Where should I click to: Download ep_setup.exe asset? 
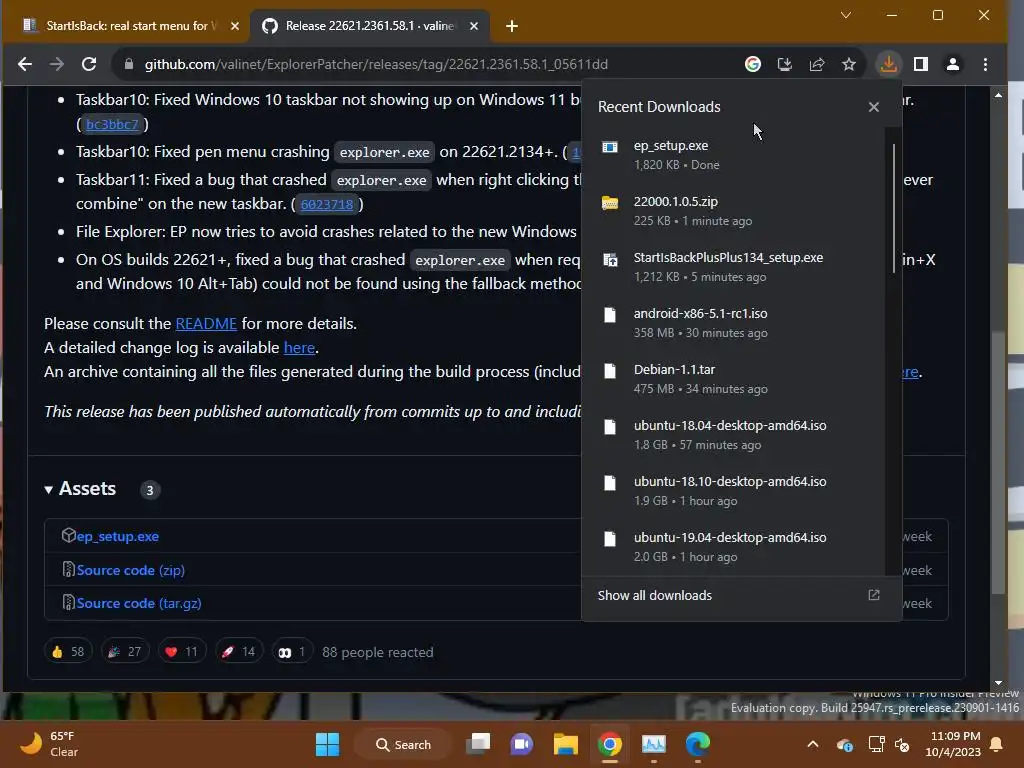coord(118,536)
